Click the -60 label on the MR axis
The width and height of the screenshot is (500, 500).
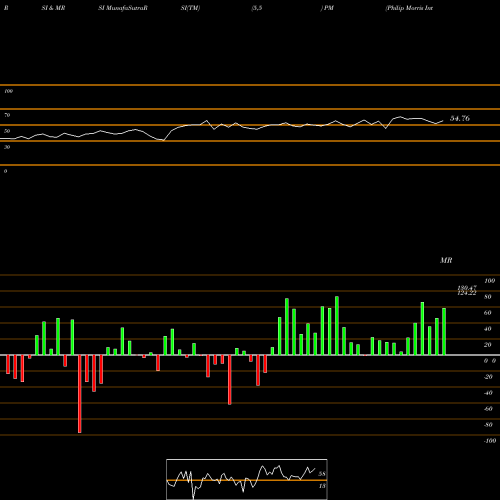coord(488,409)
